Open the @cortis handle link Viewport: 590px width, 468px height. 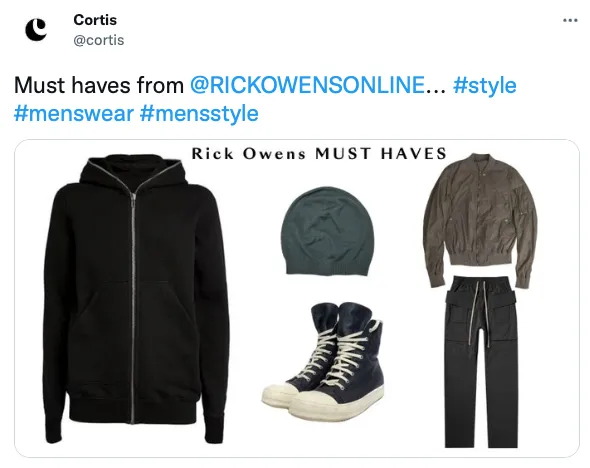tap(99, 40)
